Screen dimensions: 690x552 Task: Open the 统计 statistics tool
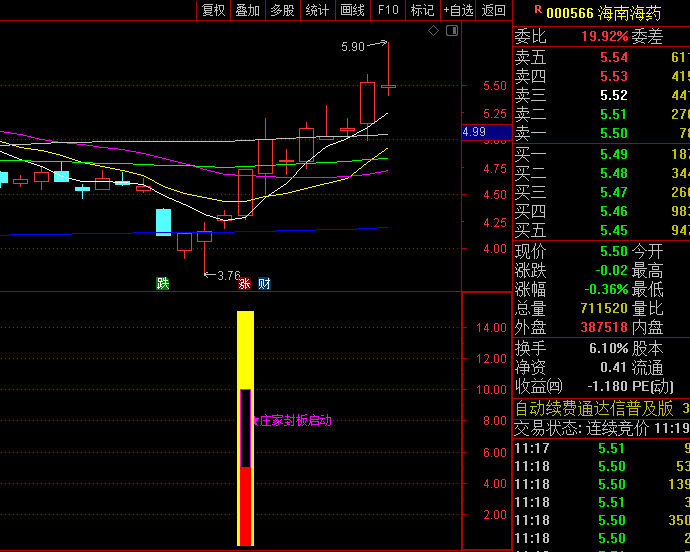pyautogui.click(x=317, y=10)
